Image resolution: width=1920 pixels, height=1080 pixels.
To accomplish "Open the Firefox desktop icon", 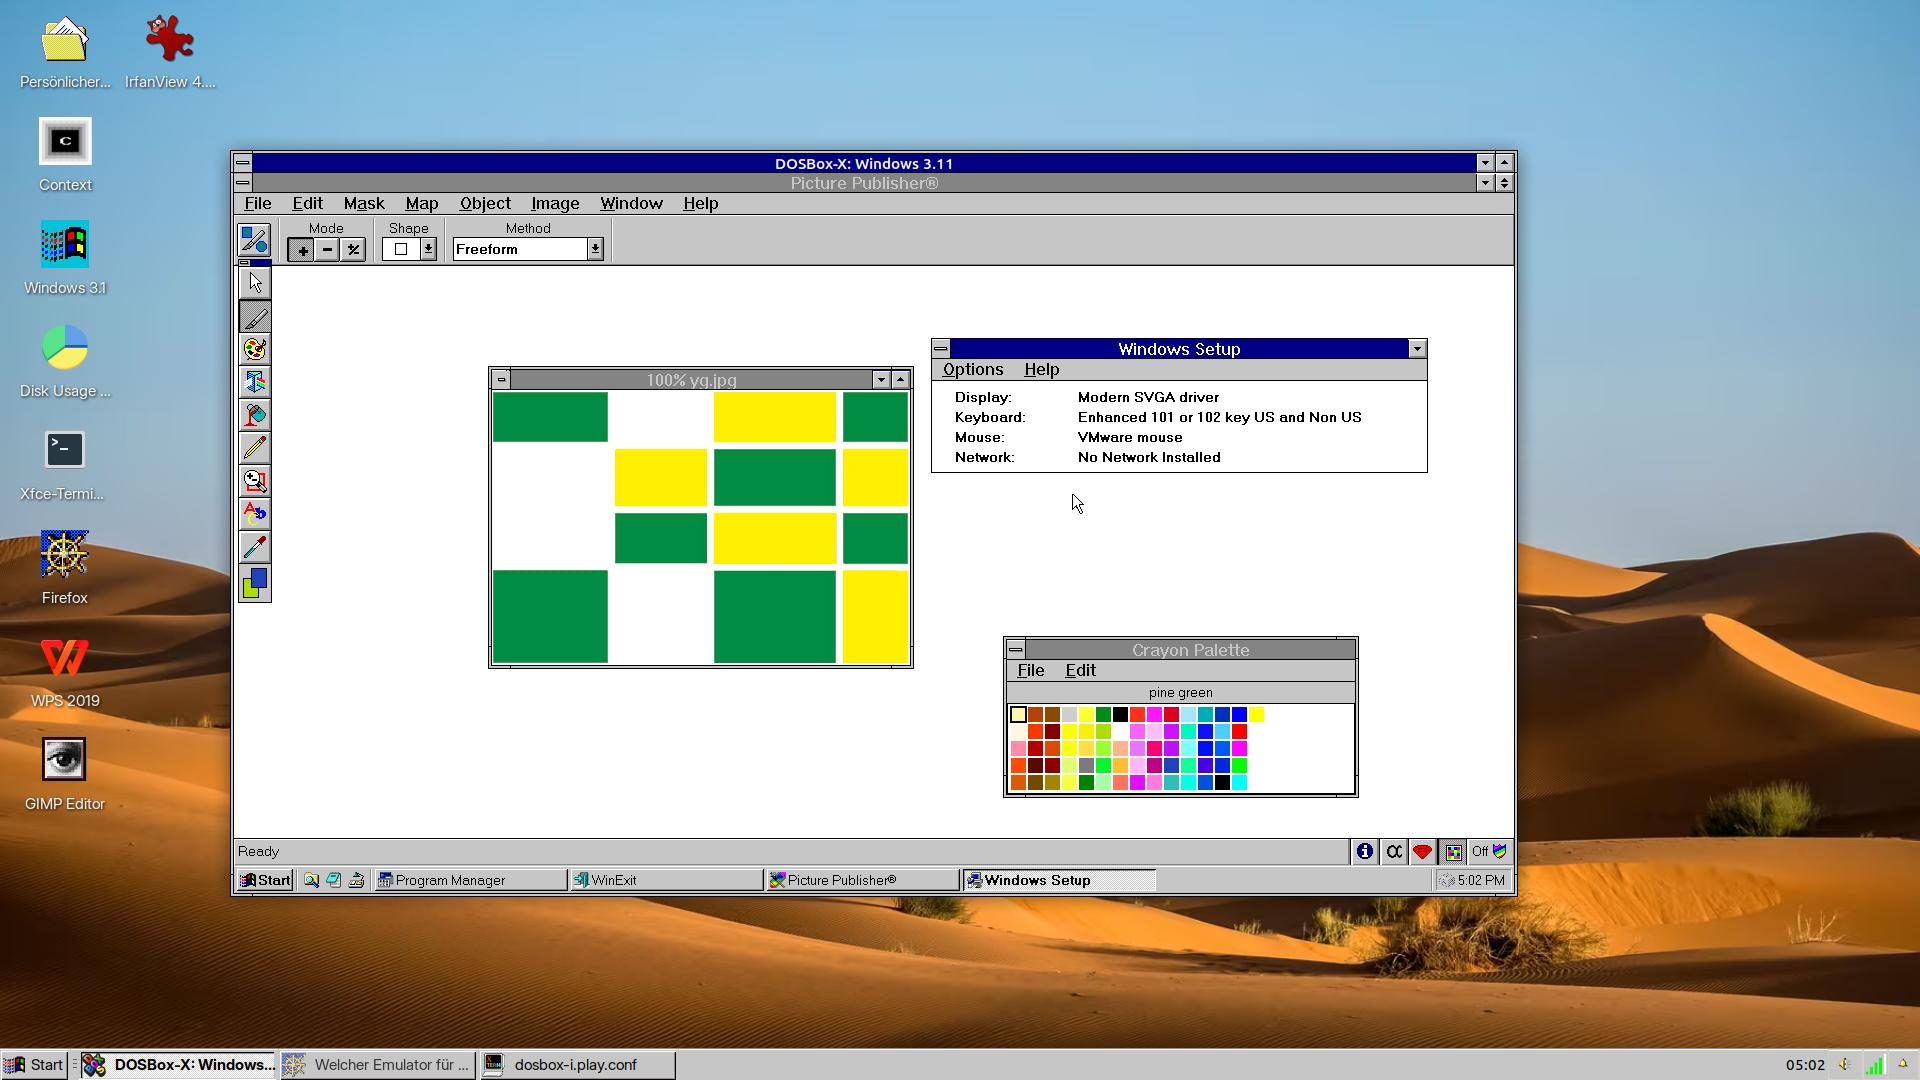I will point(65,567).
